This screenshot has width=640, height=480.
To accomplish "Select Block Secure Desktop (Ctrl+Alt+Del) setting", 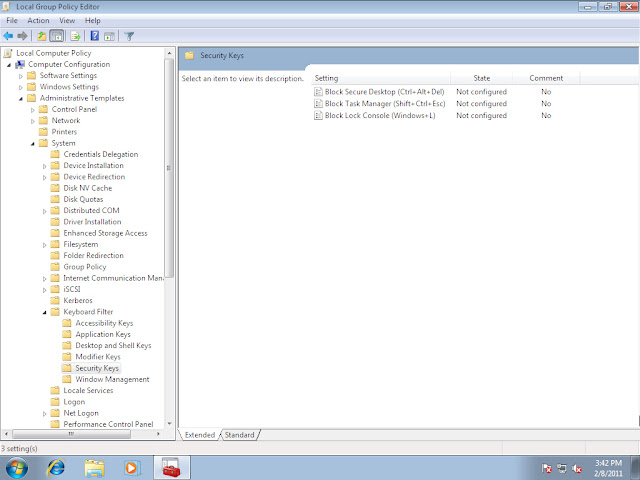I will [x=384, y=92].
